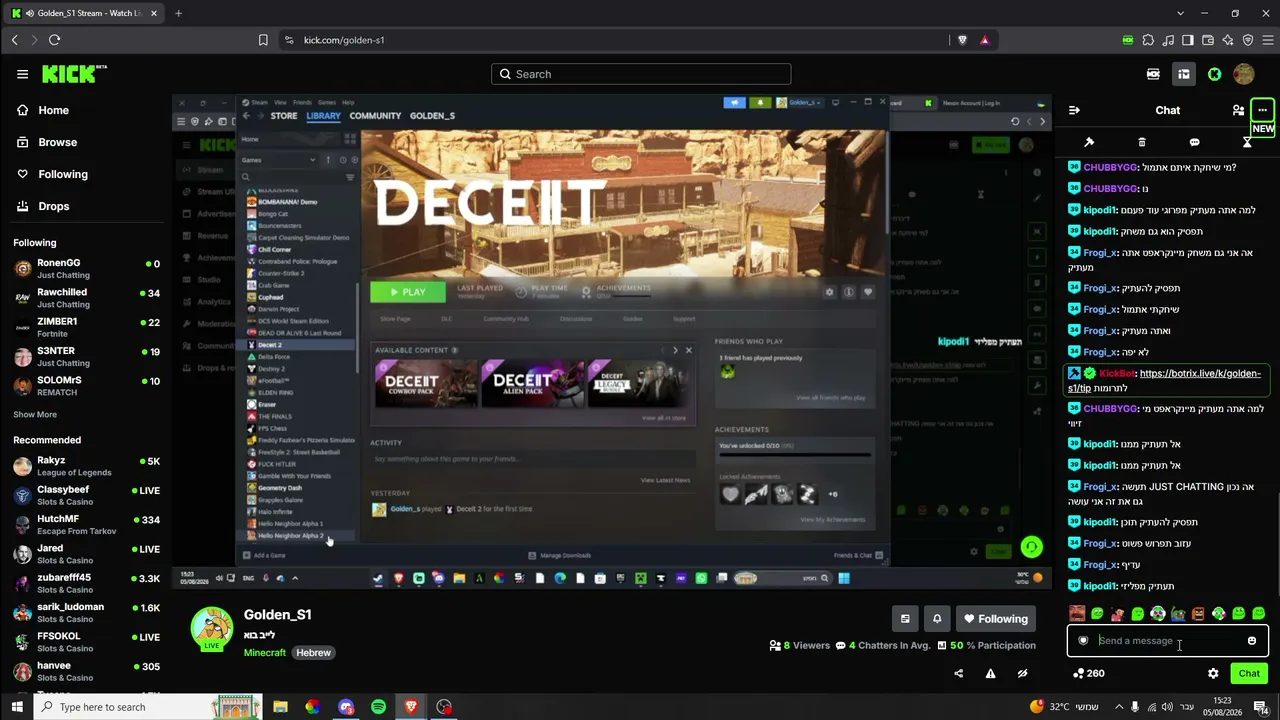Open the botrix tip link in chat
Viewport: 1280px width, 720px height.
coord(1163,380)
